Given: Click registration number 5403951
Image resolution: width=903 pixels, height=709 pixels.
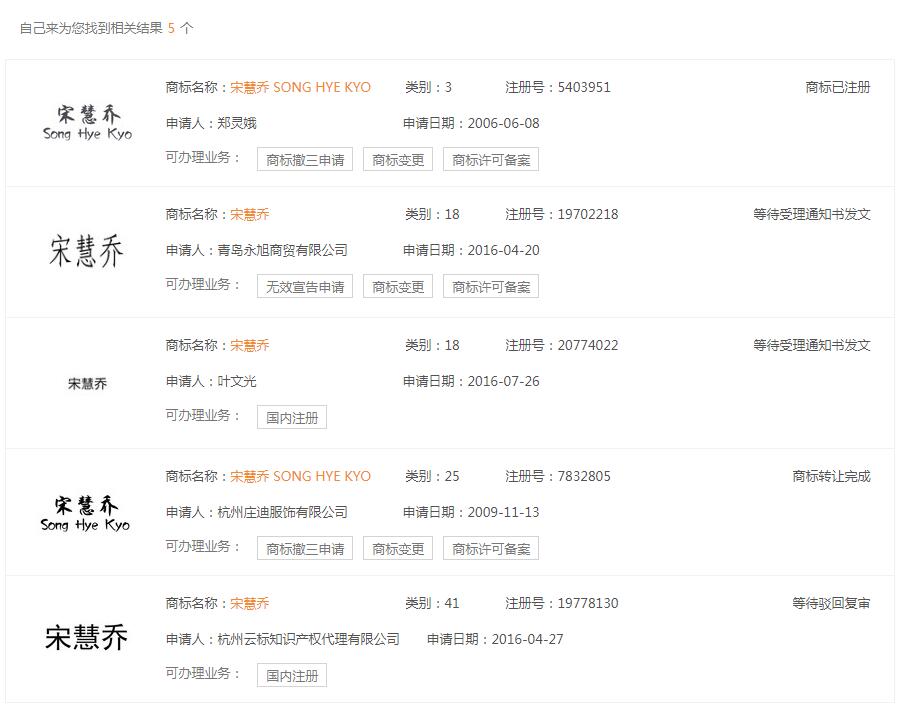Looking at the screenshot, I should pos(584,87).
